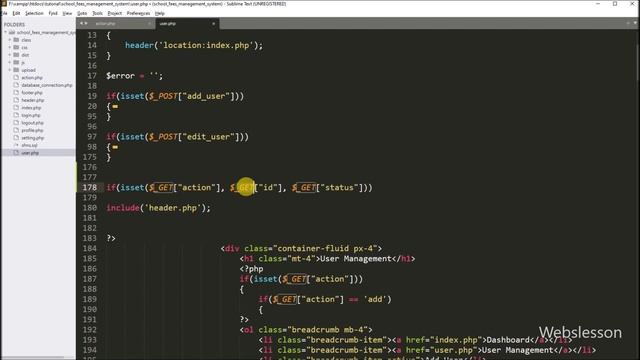This screenshot has width=640, height=360.
Task: Maximize the Sublime Text window
Action: coord(615,4)
